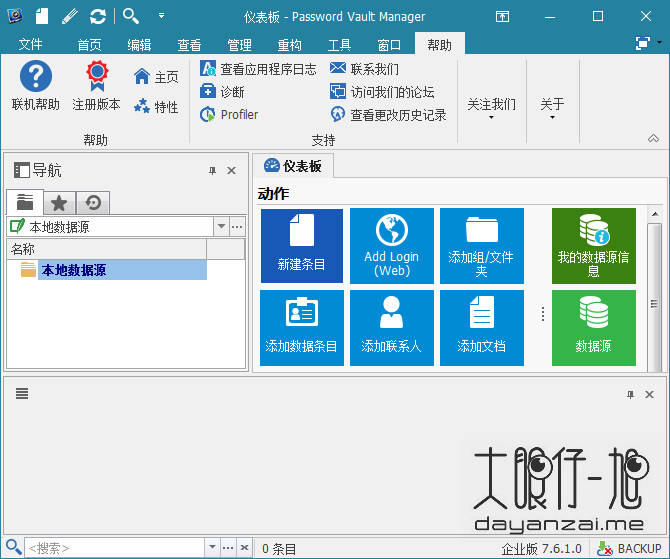
Task: Switch to the 工具 ribbon tab
Action: (339, 44)
